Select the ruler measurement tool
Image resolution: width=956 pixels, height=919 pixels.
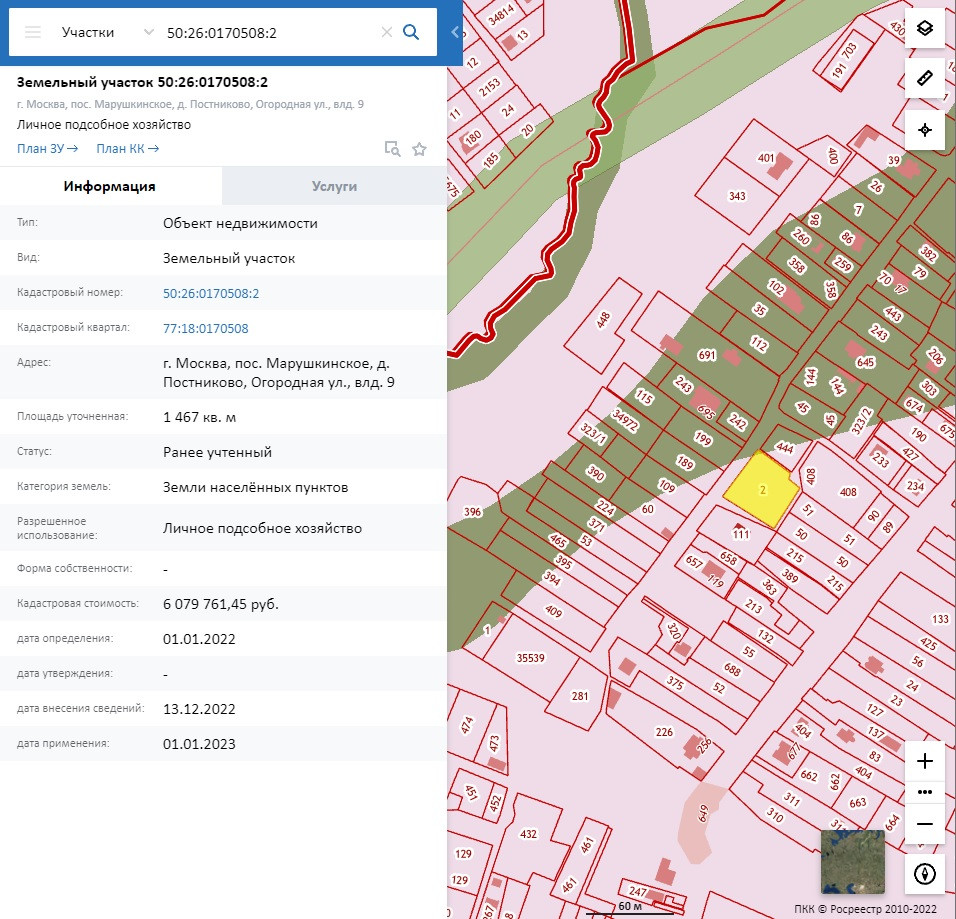tap(925, 78)
